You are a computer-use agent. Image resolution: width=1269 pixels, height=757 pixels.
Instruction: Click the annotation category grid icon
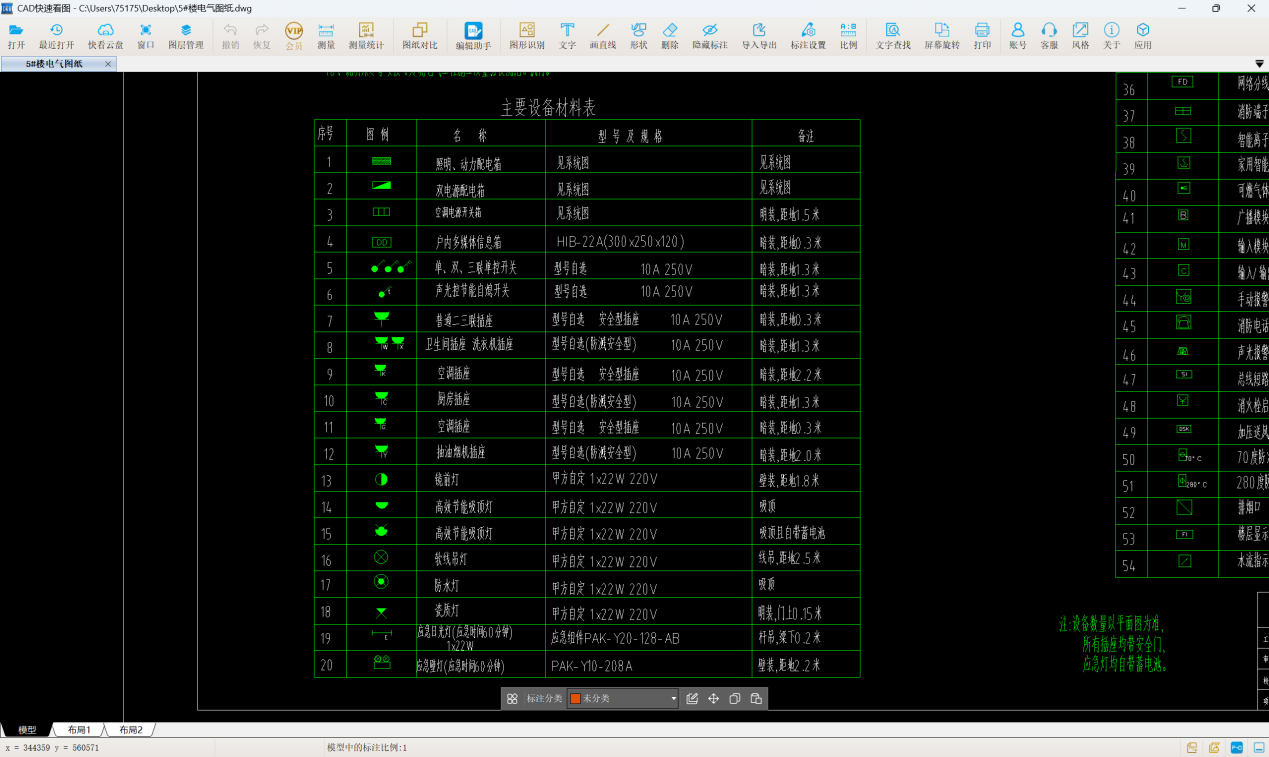click(512, 699)
